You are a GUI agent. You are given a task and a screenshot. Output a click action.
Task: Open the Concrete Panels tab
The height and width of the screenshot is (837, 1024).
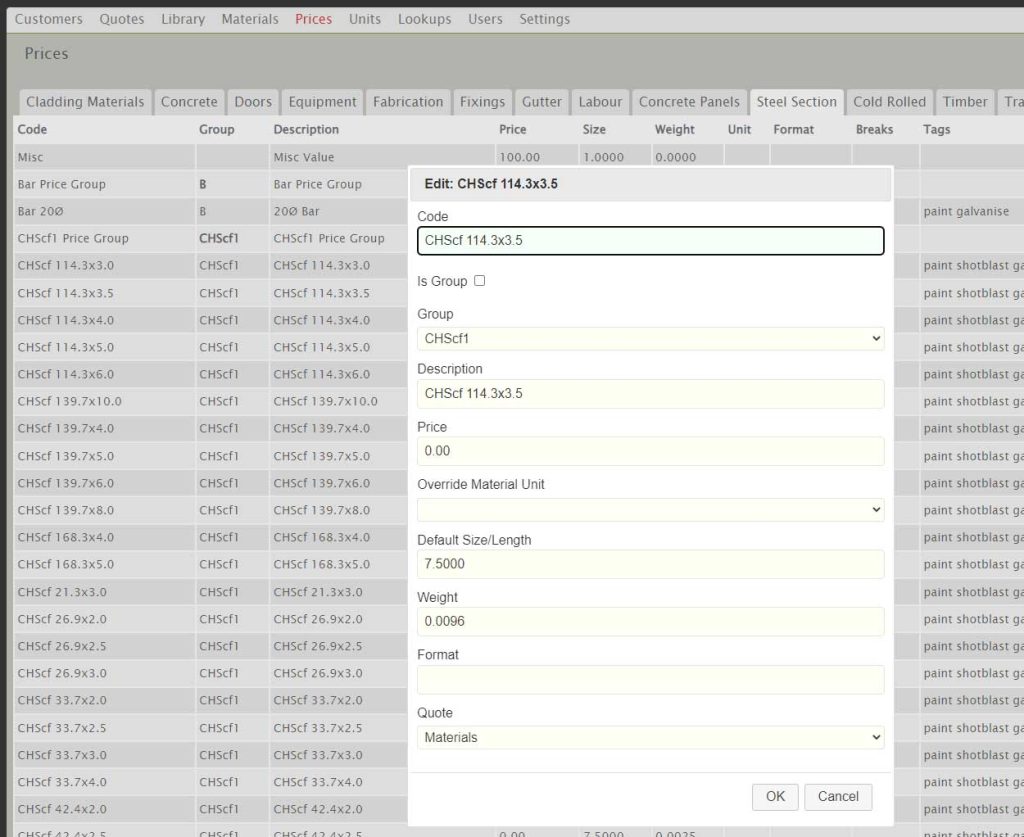tap(689, 102)
